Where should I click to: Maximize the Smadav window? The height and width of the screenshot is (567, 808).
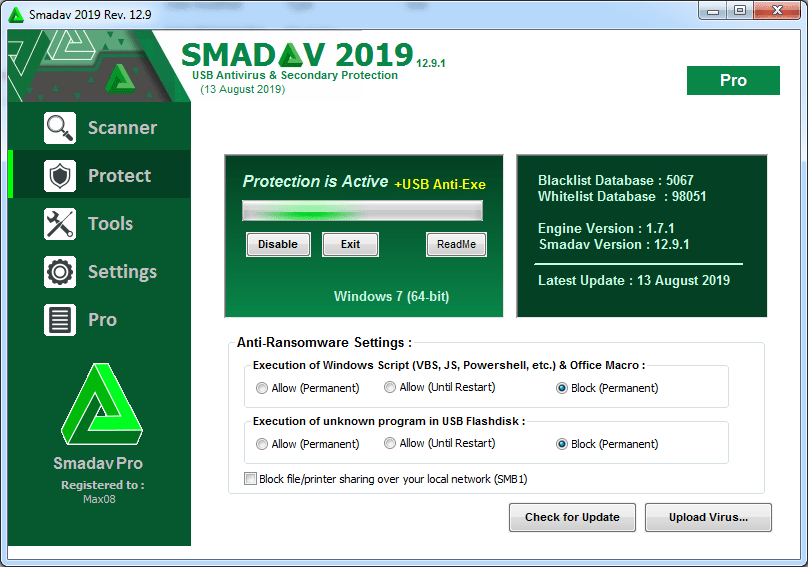740,11
